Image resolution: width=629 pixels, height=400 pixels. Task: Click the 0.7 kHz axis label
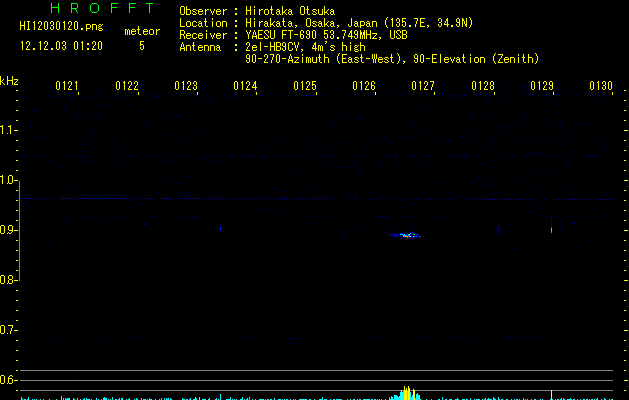pos(8,330)
